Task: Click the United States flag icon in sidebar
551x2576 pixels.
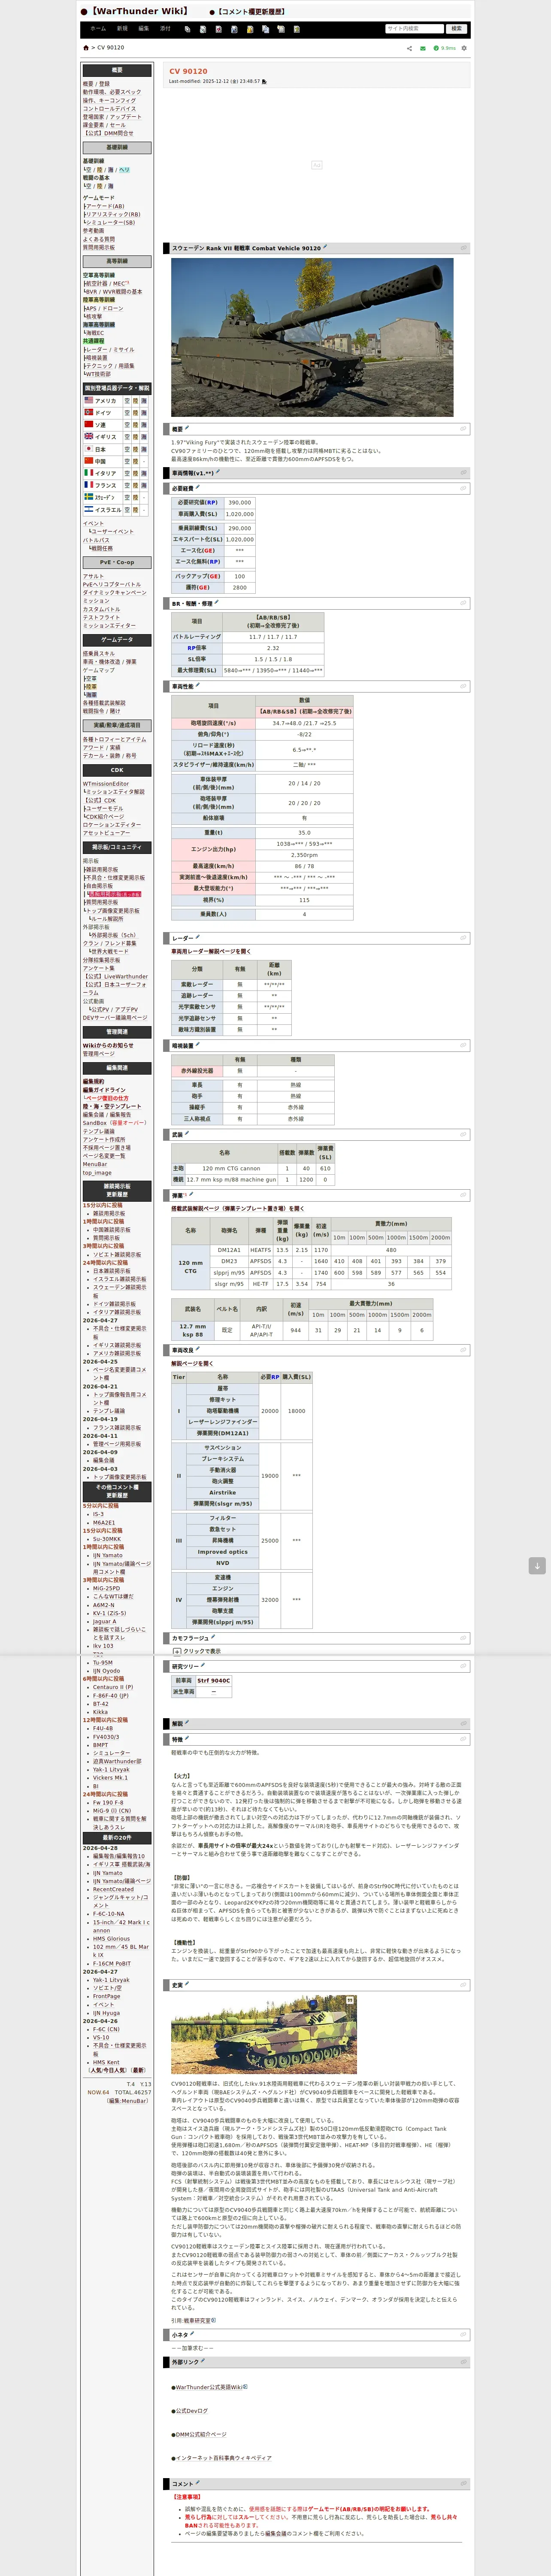Action: click(88, 400)
